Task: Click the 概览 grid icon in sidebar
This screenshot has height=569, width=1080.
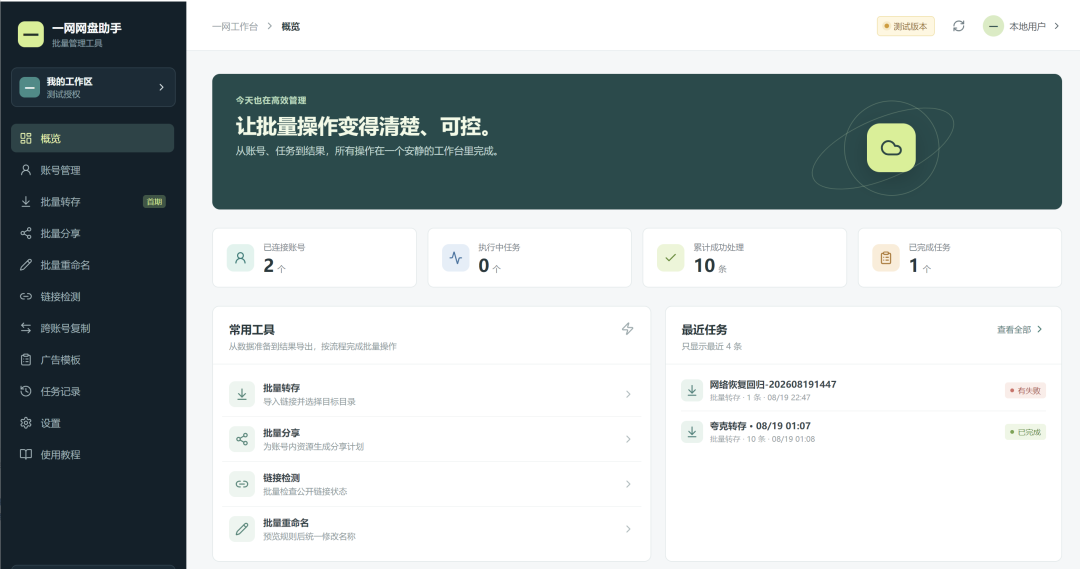Action: 25,138
